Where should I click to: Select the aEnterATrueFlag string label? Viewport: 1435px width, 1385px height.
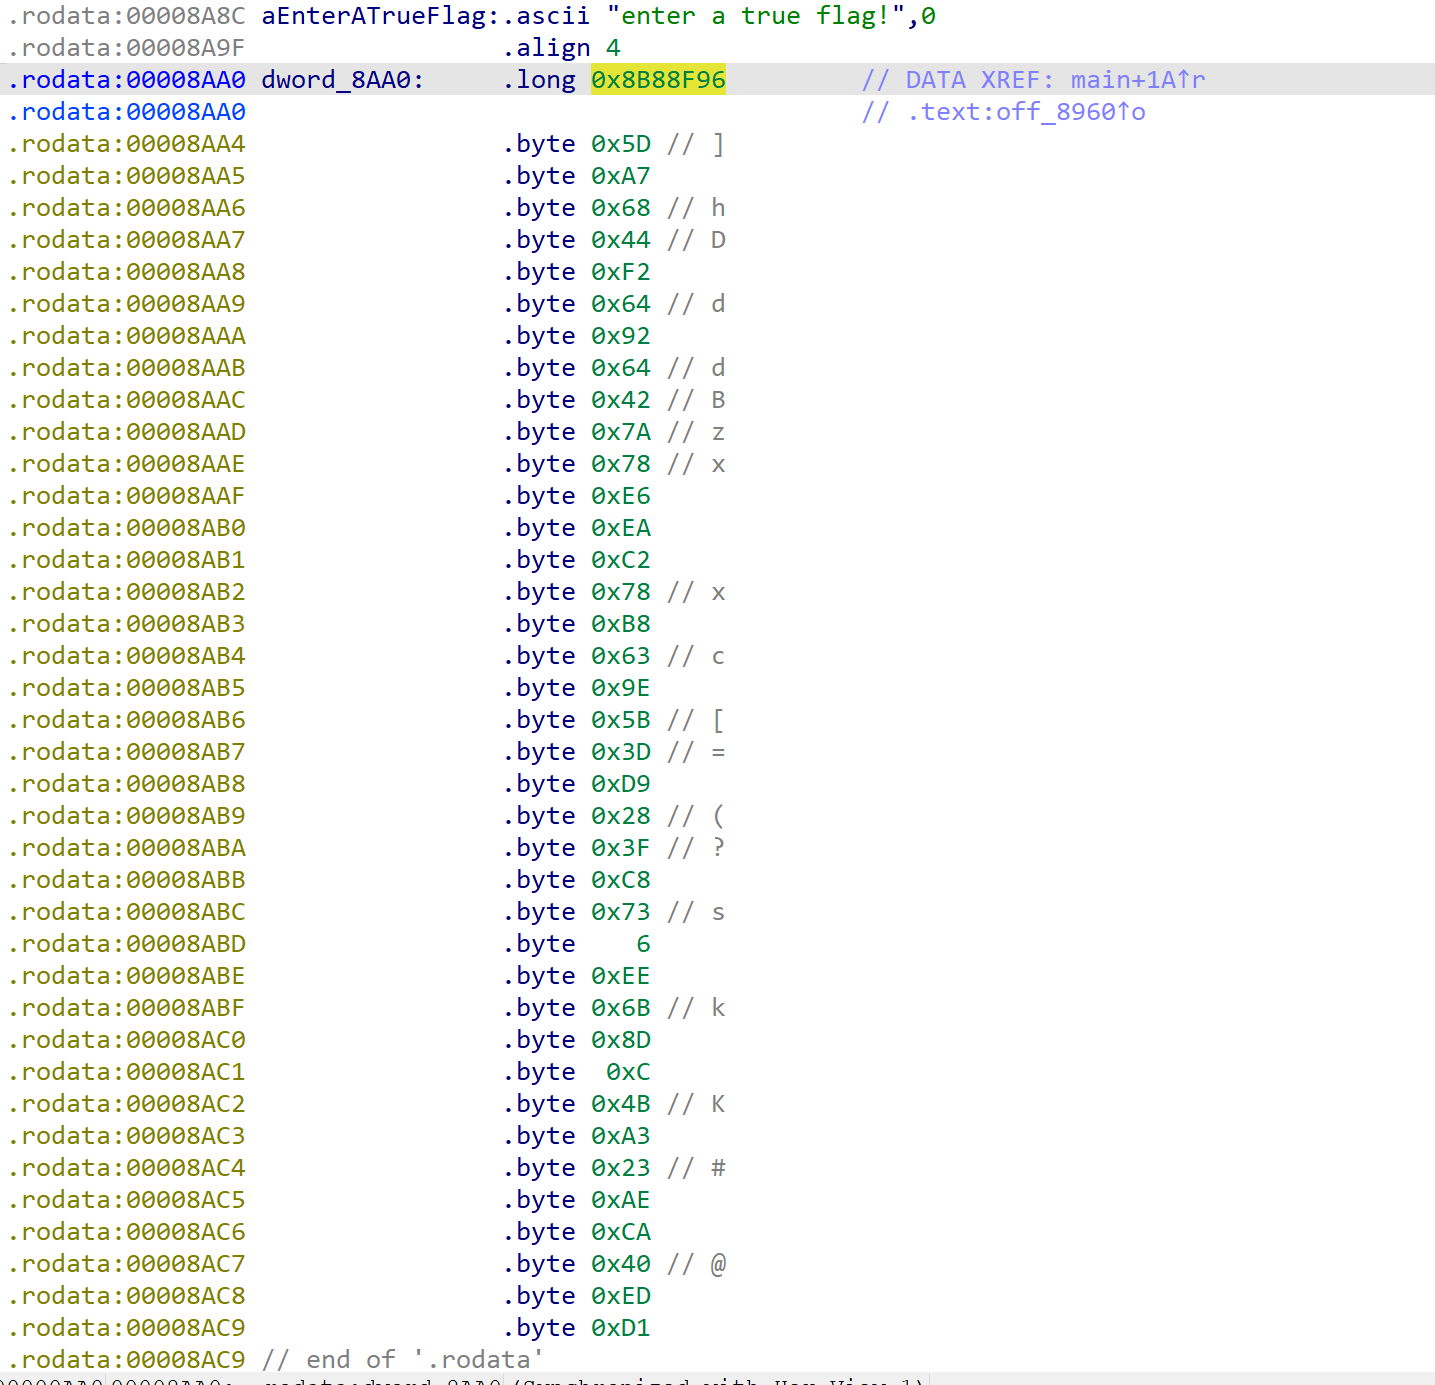[373, 16]
